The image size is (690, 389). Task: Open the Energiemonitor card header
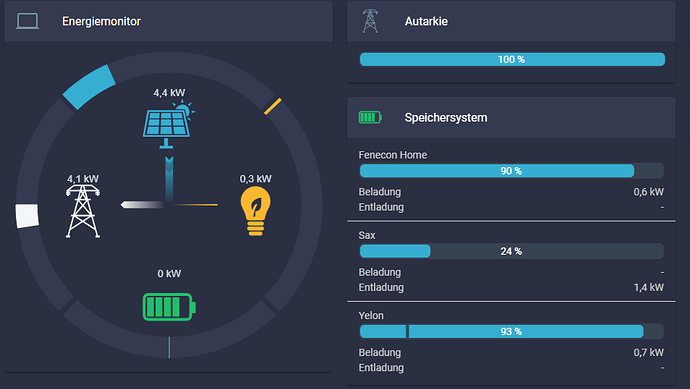coord(169,21)
